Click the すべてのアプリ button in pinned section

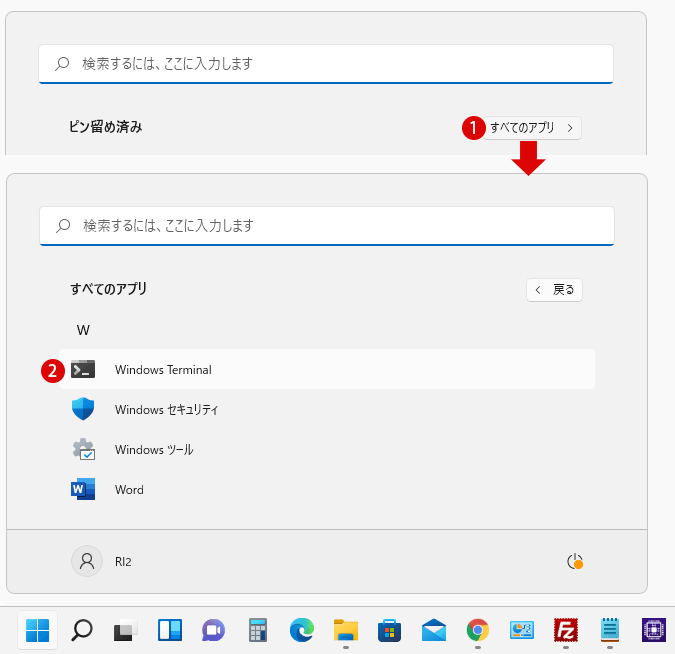tap(532, 128)
